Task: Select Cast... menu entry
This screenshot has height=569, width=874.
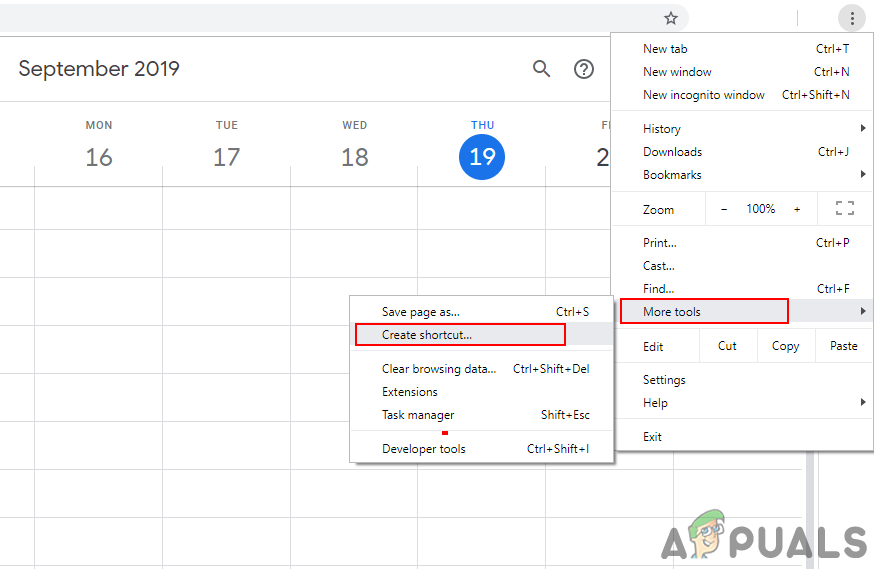Action: 743,266
